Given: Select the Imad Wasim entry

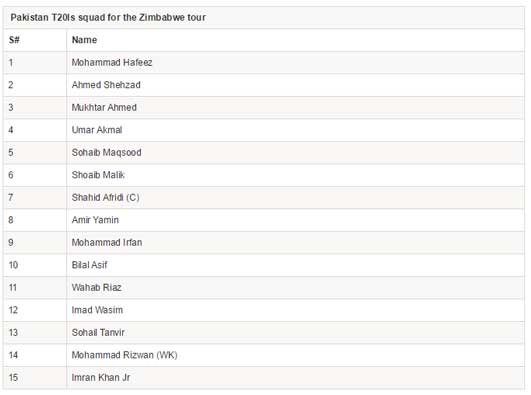Looking at the screenshot, I should 97,310.
